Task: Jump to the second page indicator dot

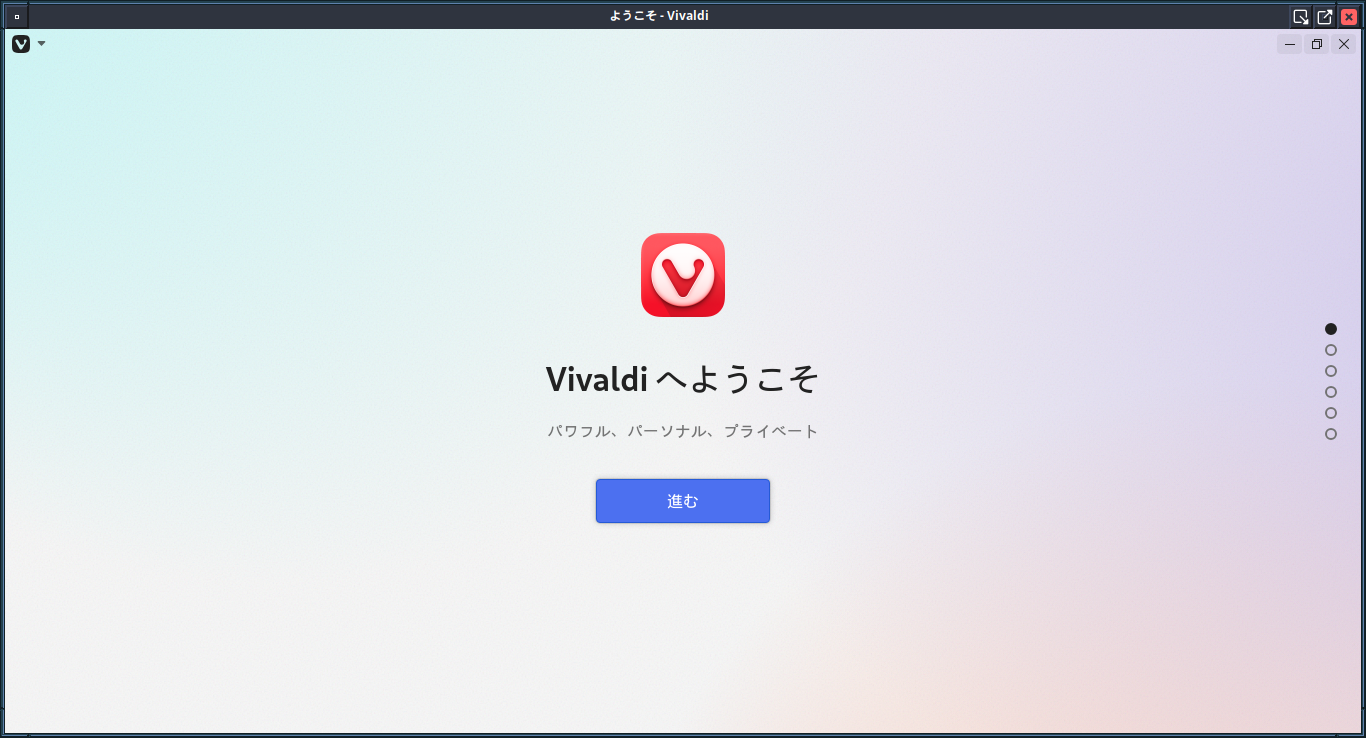Action: tap(1331, 350)
